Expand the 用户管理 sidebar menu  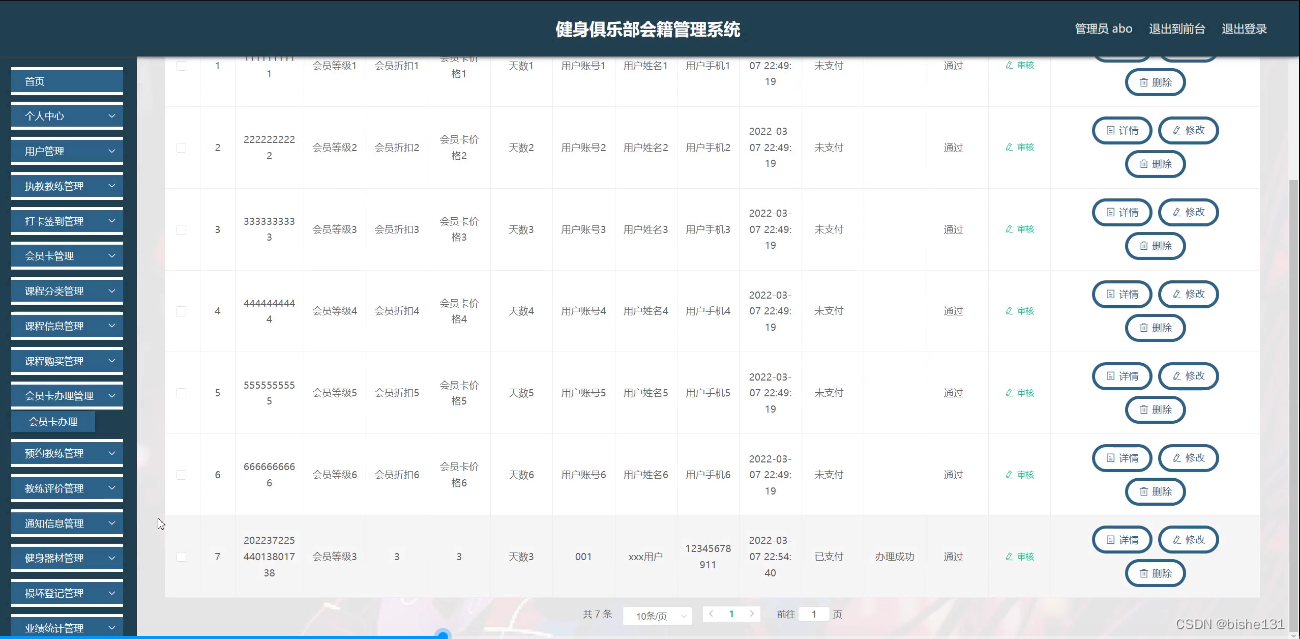click(x=66, y=151)
